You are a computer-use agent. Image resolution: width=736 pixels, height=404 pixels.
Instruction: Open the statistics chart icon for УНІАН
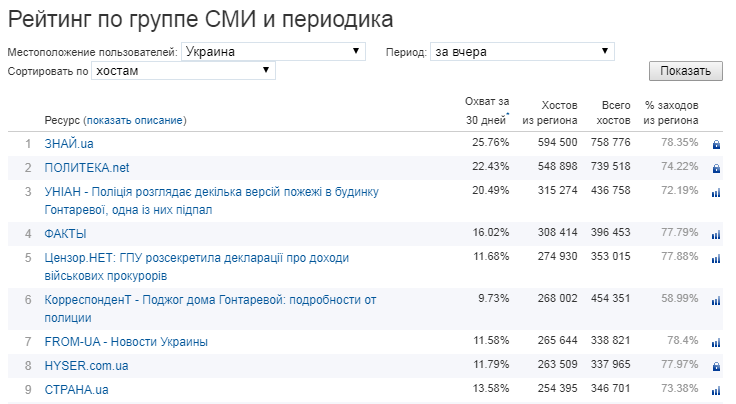[716, 193]
